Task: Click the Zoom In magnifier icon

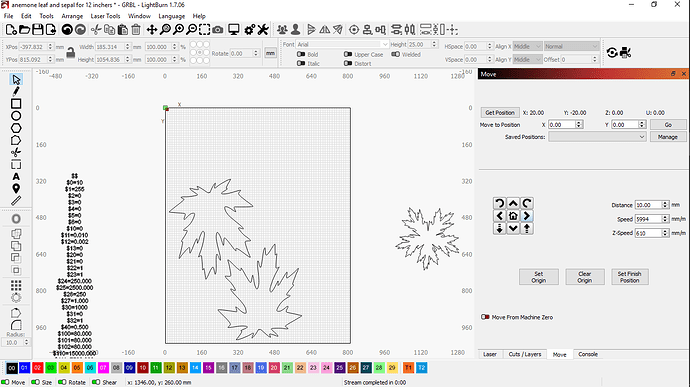Action: 178,29
